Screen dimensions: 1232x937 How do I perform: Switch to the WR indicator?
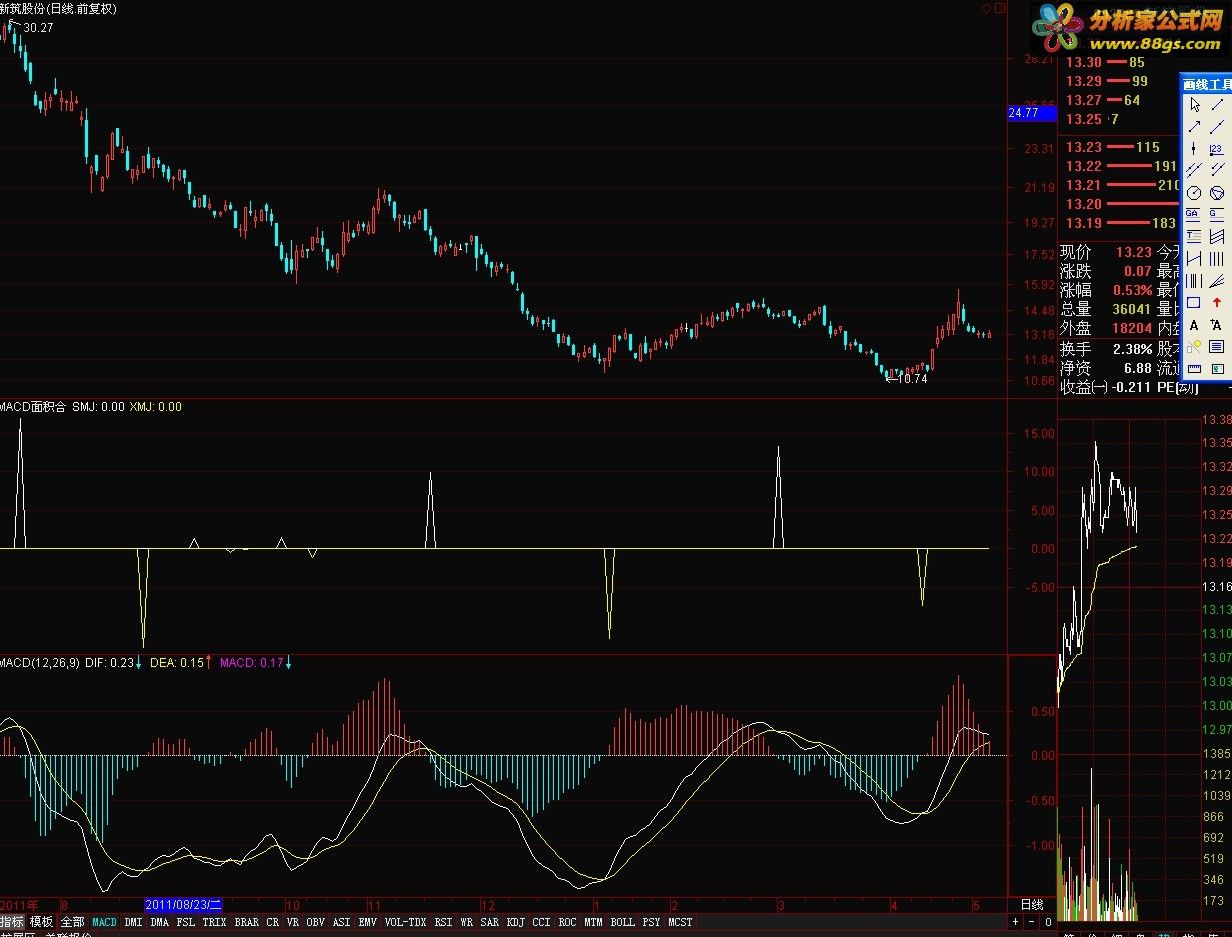coord(467,922)
